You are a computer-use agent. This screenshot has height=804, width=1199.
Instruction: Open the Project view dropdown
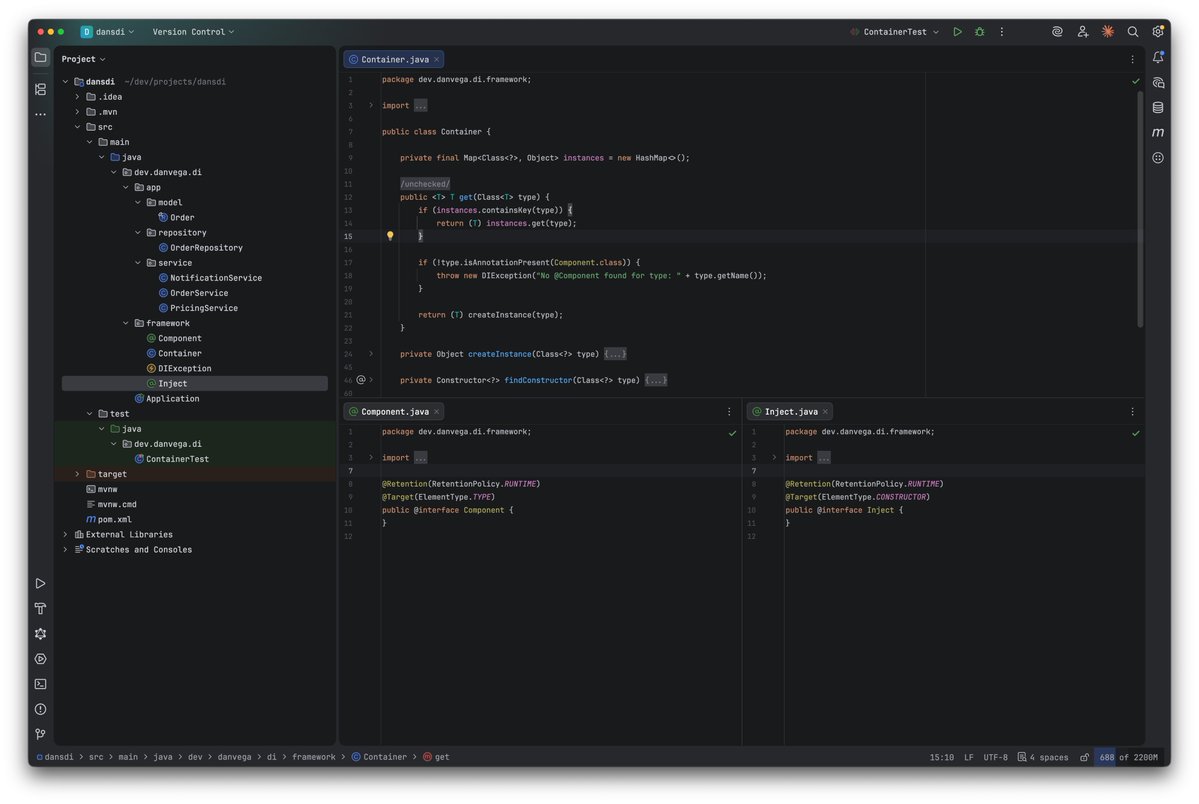[83, 59]
